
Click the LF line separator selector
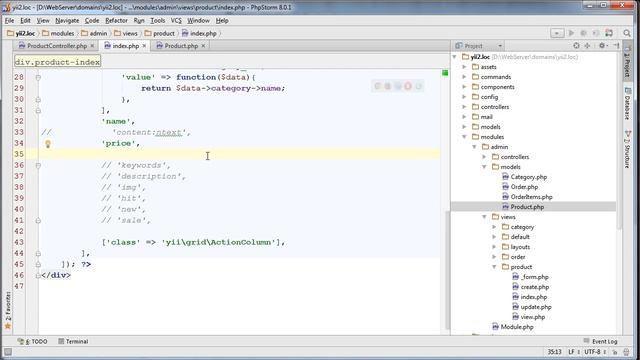573,352
